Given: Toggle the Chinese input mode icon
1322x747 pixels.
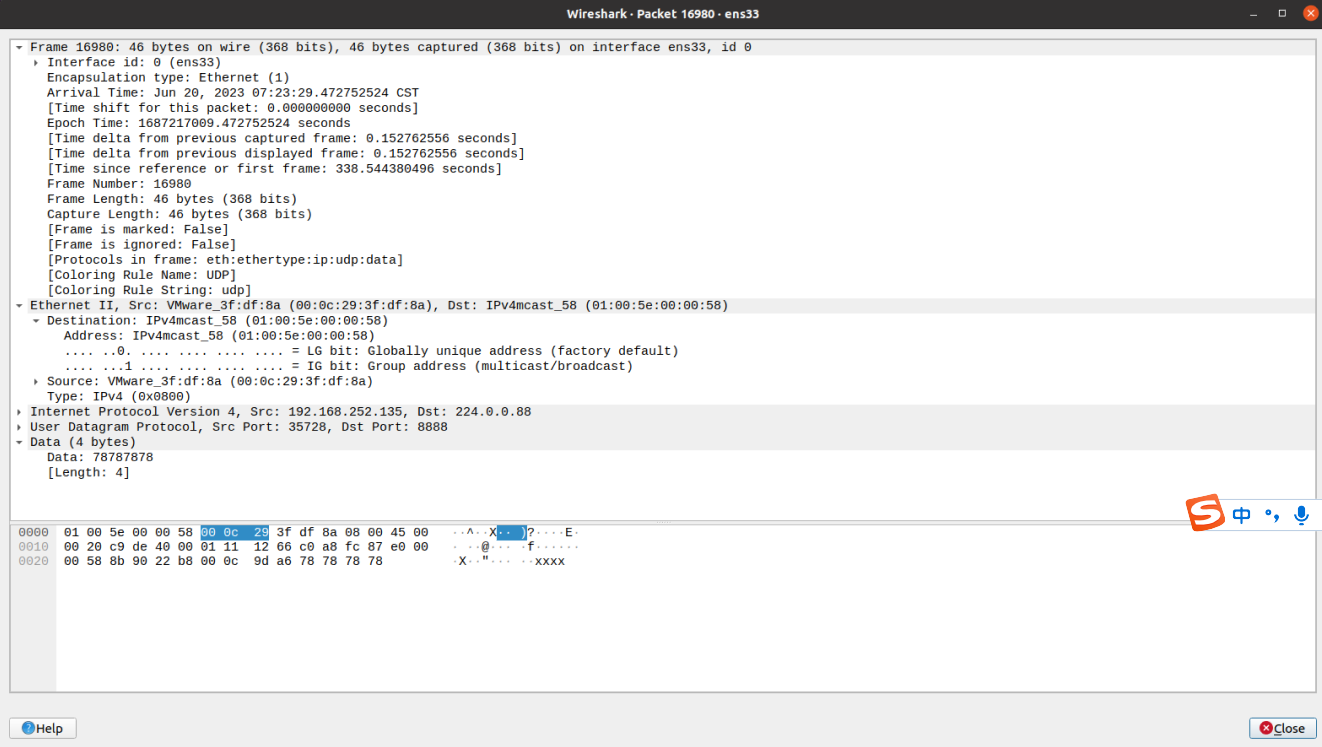Looking at the screenshot, I should click(1242, 515).
